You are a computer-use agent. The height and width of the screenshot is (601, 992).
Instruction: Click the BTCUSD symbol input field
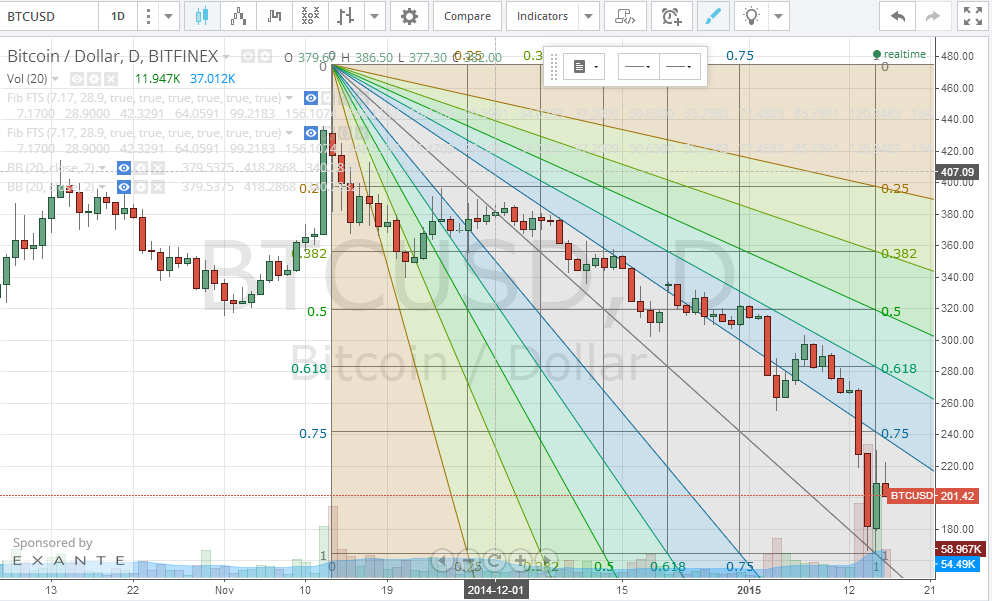click(x=49, y=16)
